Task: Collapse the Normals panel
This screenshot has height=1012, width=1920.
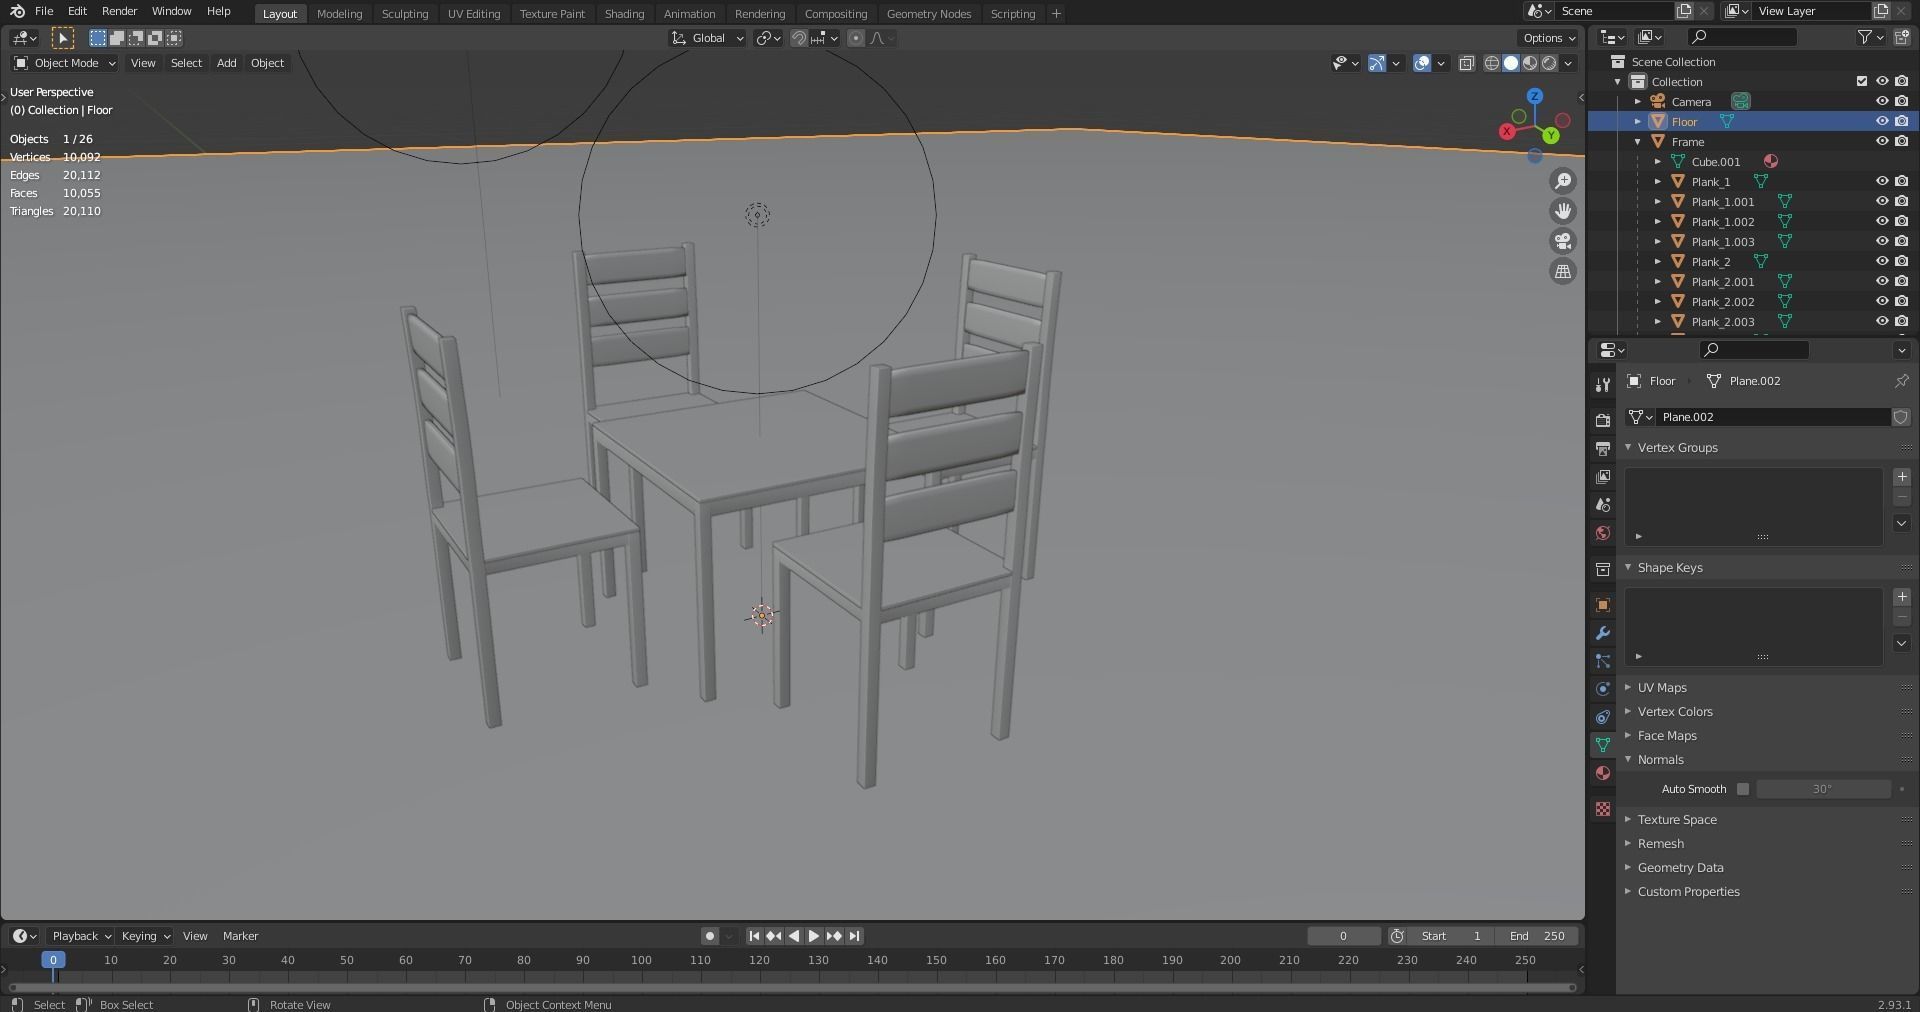Action: click(1660, 760)
